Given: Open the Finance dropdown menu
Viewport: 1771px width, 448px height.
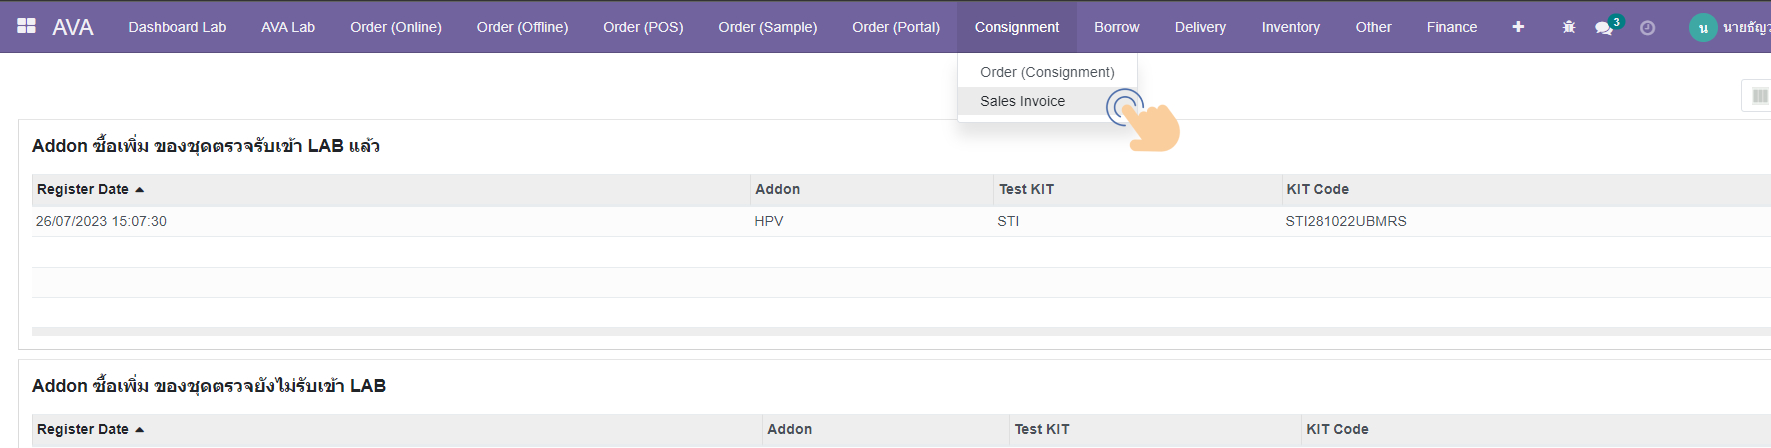Looking at the screenshot, I should coord(1451,27).
